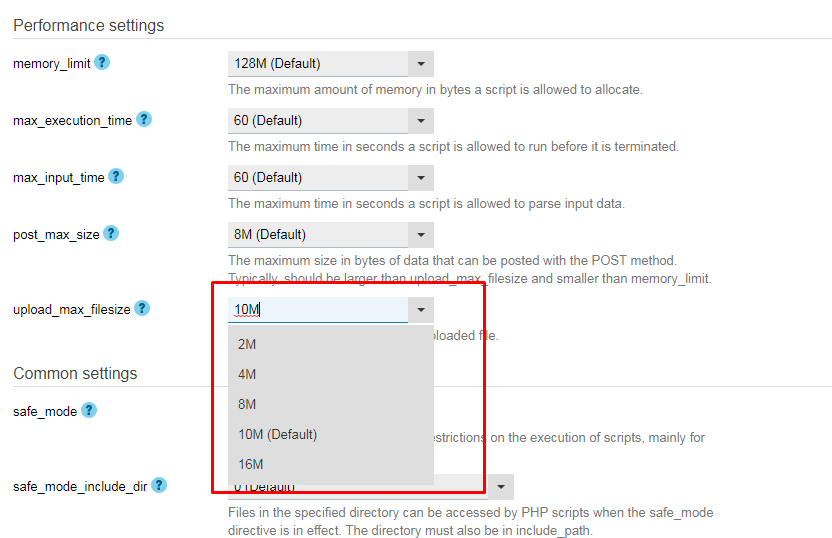Open help icon for max_execution_time
Image resolution: width=832 pixels, height=538 pixels.
point(144,119)
